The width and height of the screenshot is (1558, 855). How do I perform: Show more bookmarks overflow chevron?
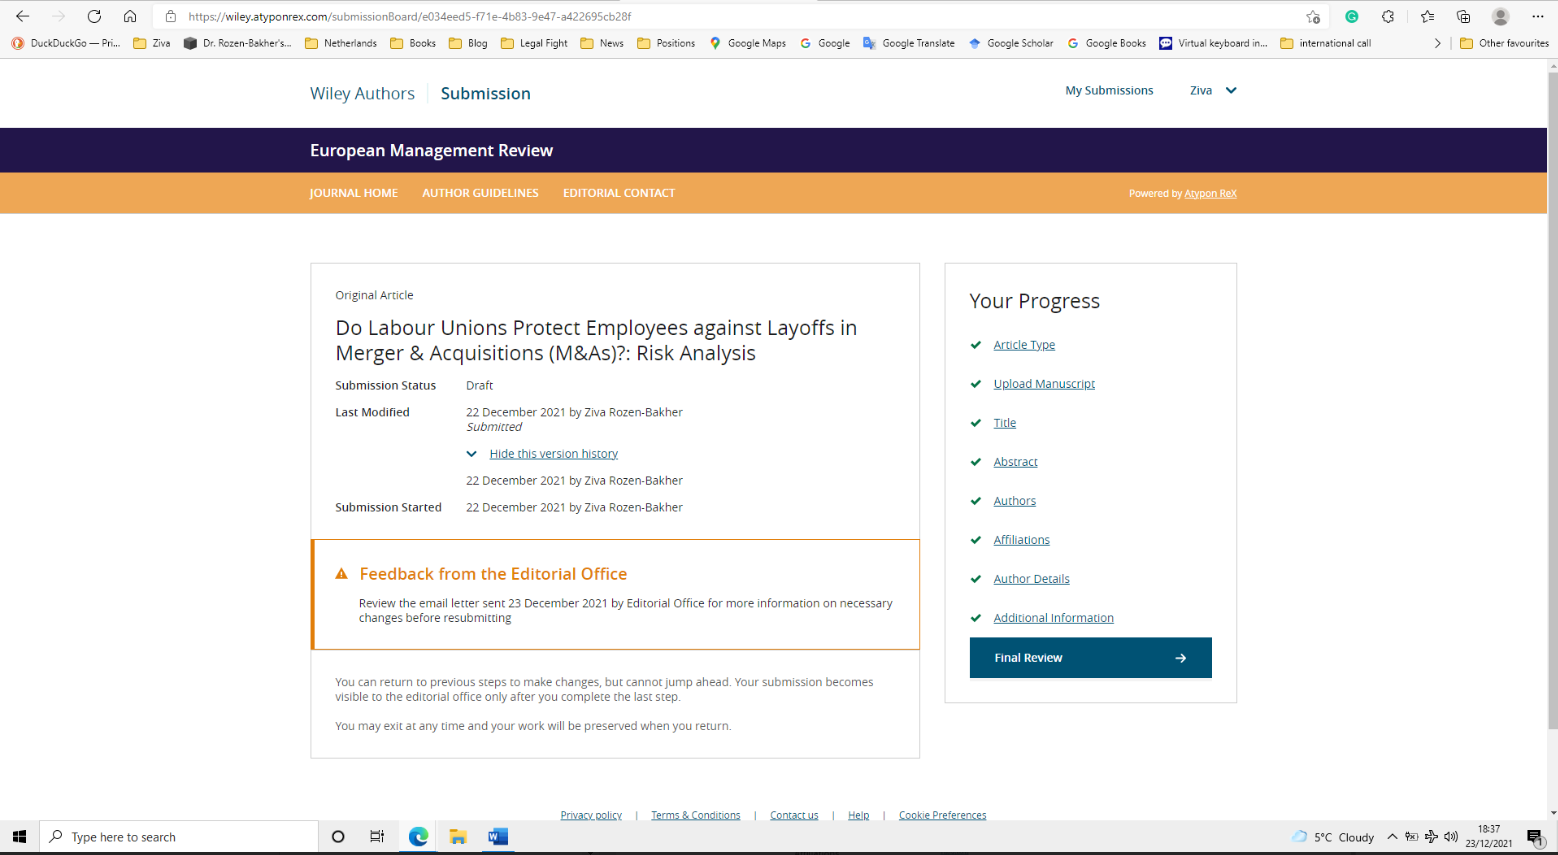pyautogui.click(x=1437, y=43)
